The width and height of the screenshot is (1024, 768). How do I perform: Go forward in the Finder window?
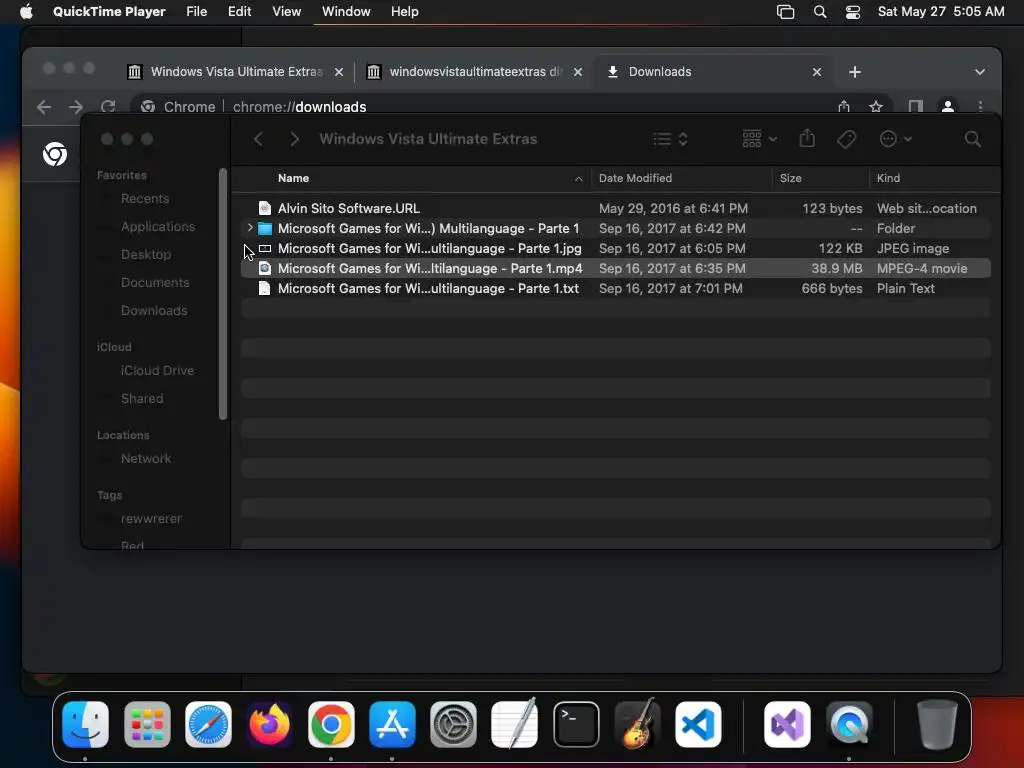(295, 139)
